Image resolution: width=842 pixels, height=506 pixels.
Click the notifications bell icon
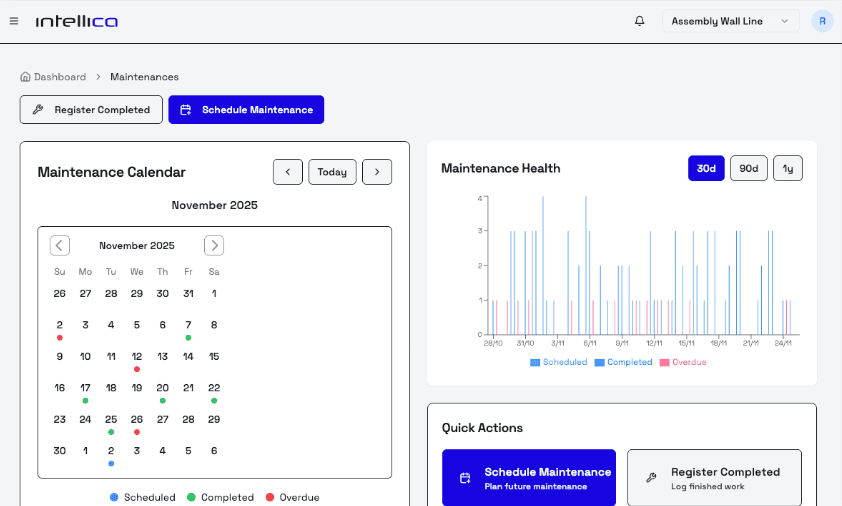tap(640, 21)
